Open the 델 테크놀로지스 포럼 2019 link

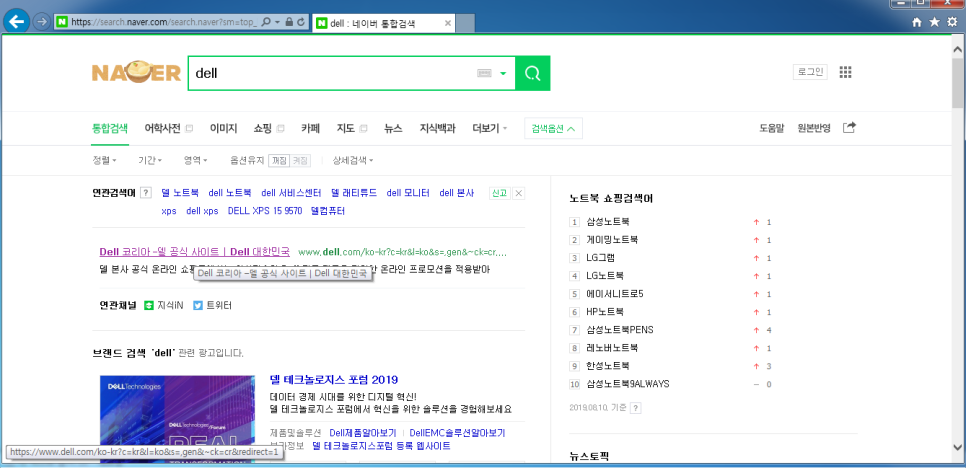point(334,379)
